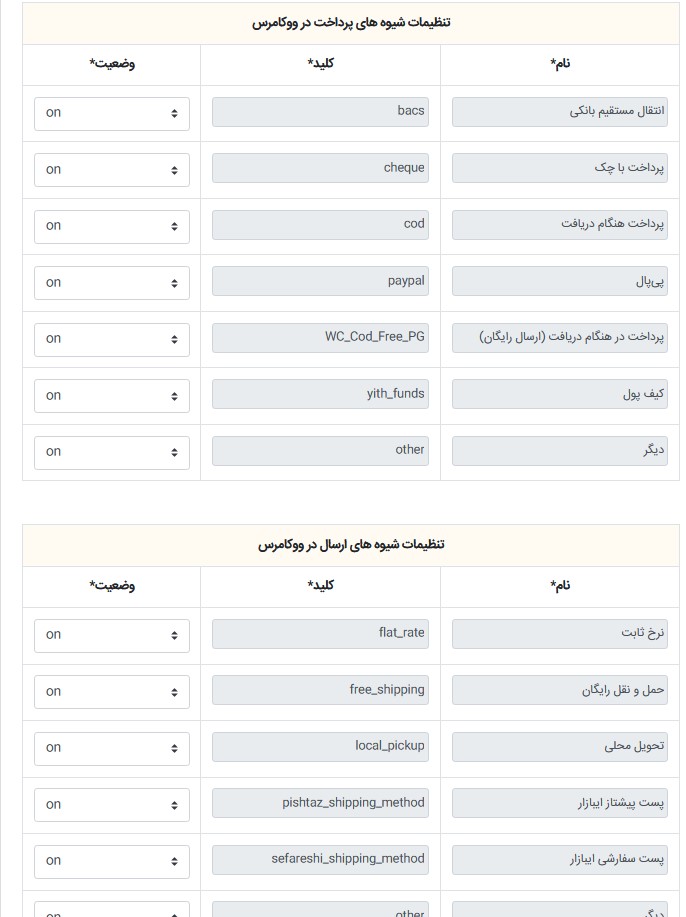Click the paypal key input field
The width and height of the screenshot is (686, 917).
[320, 282]
